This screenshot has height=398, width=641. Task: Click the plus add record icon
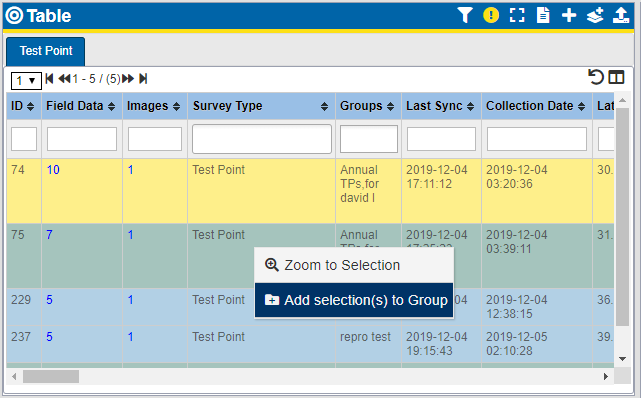click(x=569, y=16)
